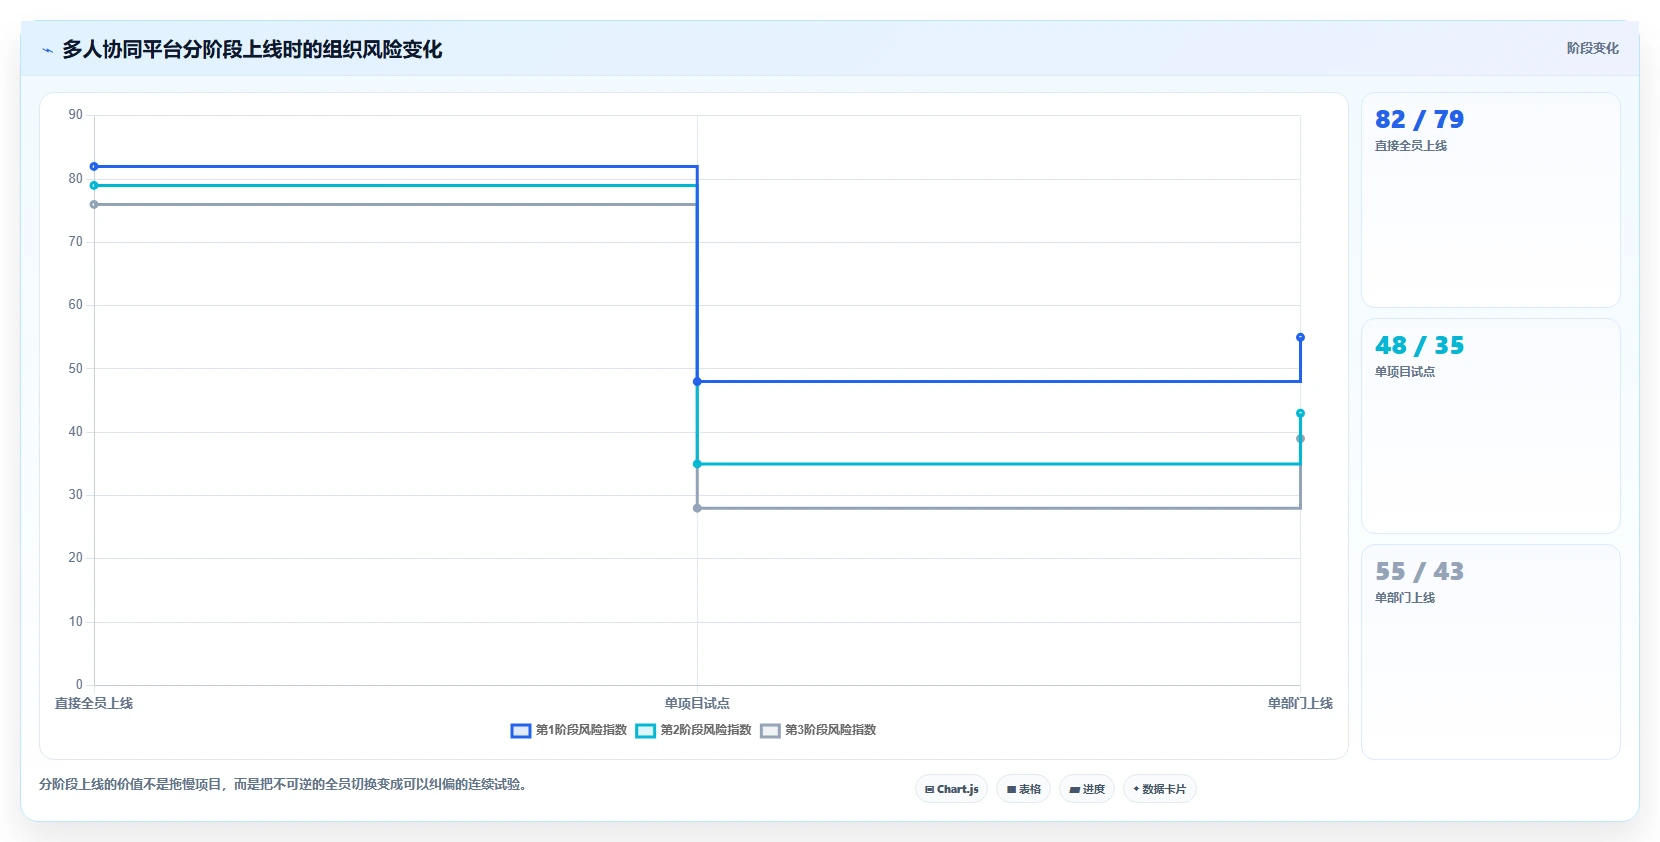Click the 第1阶段风险指数 legend label
Image resolution: width=1660 pixels, height=842 pixels.
click(x=581, y=730)
